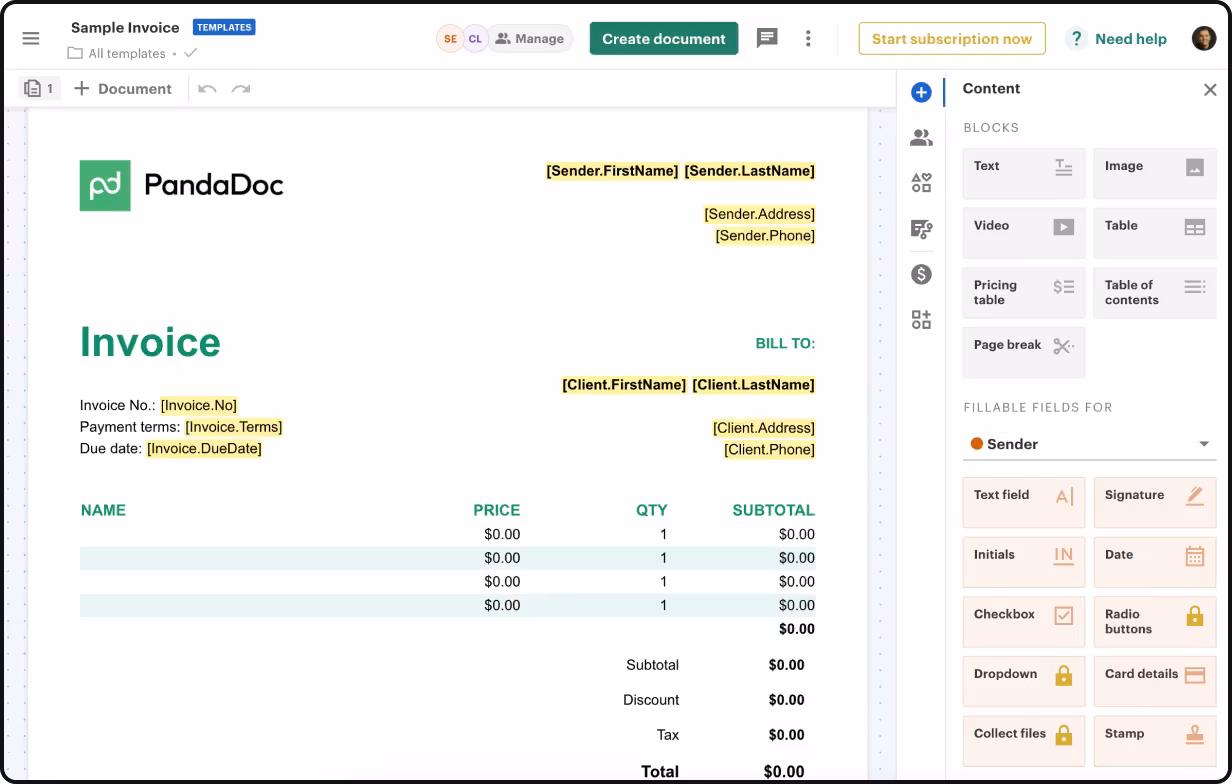Add a Date field
This screenshot has height=784, width=1232.
pyautogui.click(x=1154, y=562)
